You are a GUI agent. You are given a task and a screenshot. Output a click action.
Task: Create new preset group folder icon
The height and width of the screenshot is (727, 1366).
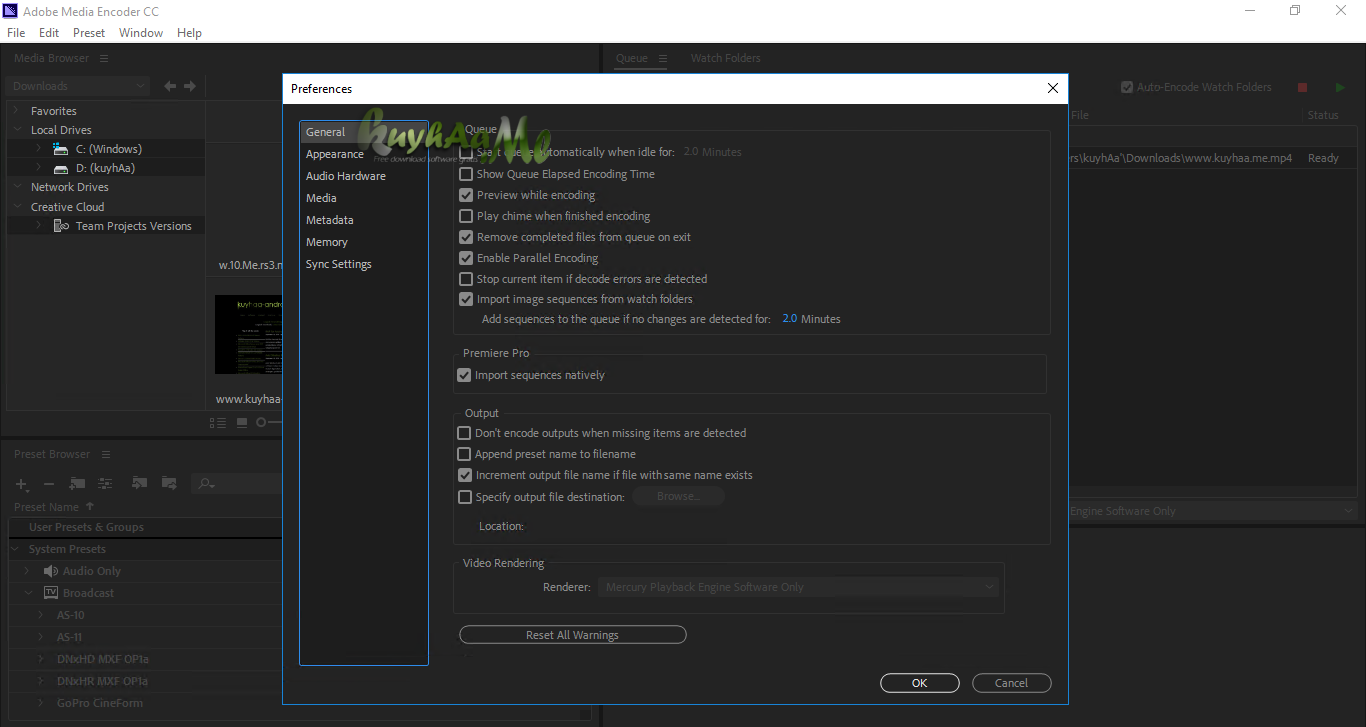77,483
